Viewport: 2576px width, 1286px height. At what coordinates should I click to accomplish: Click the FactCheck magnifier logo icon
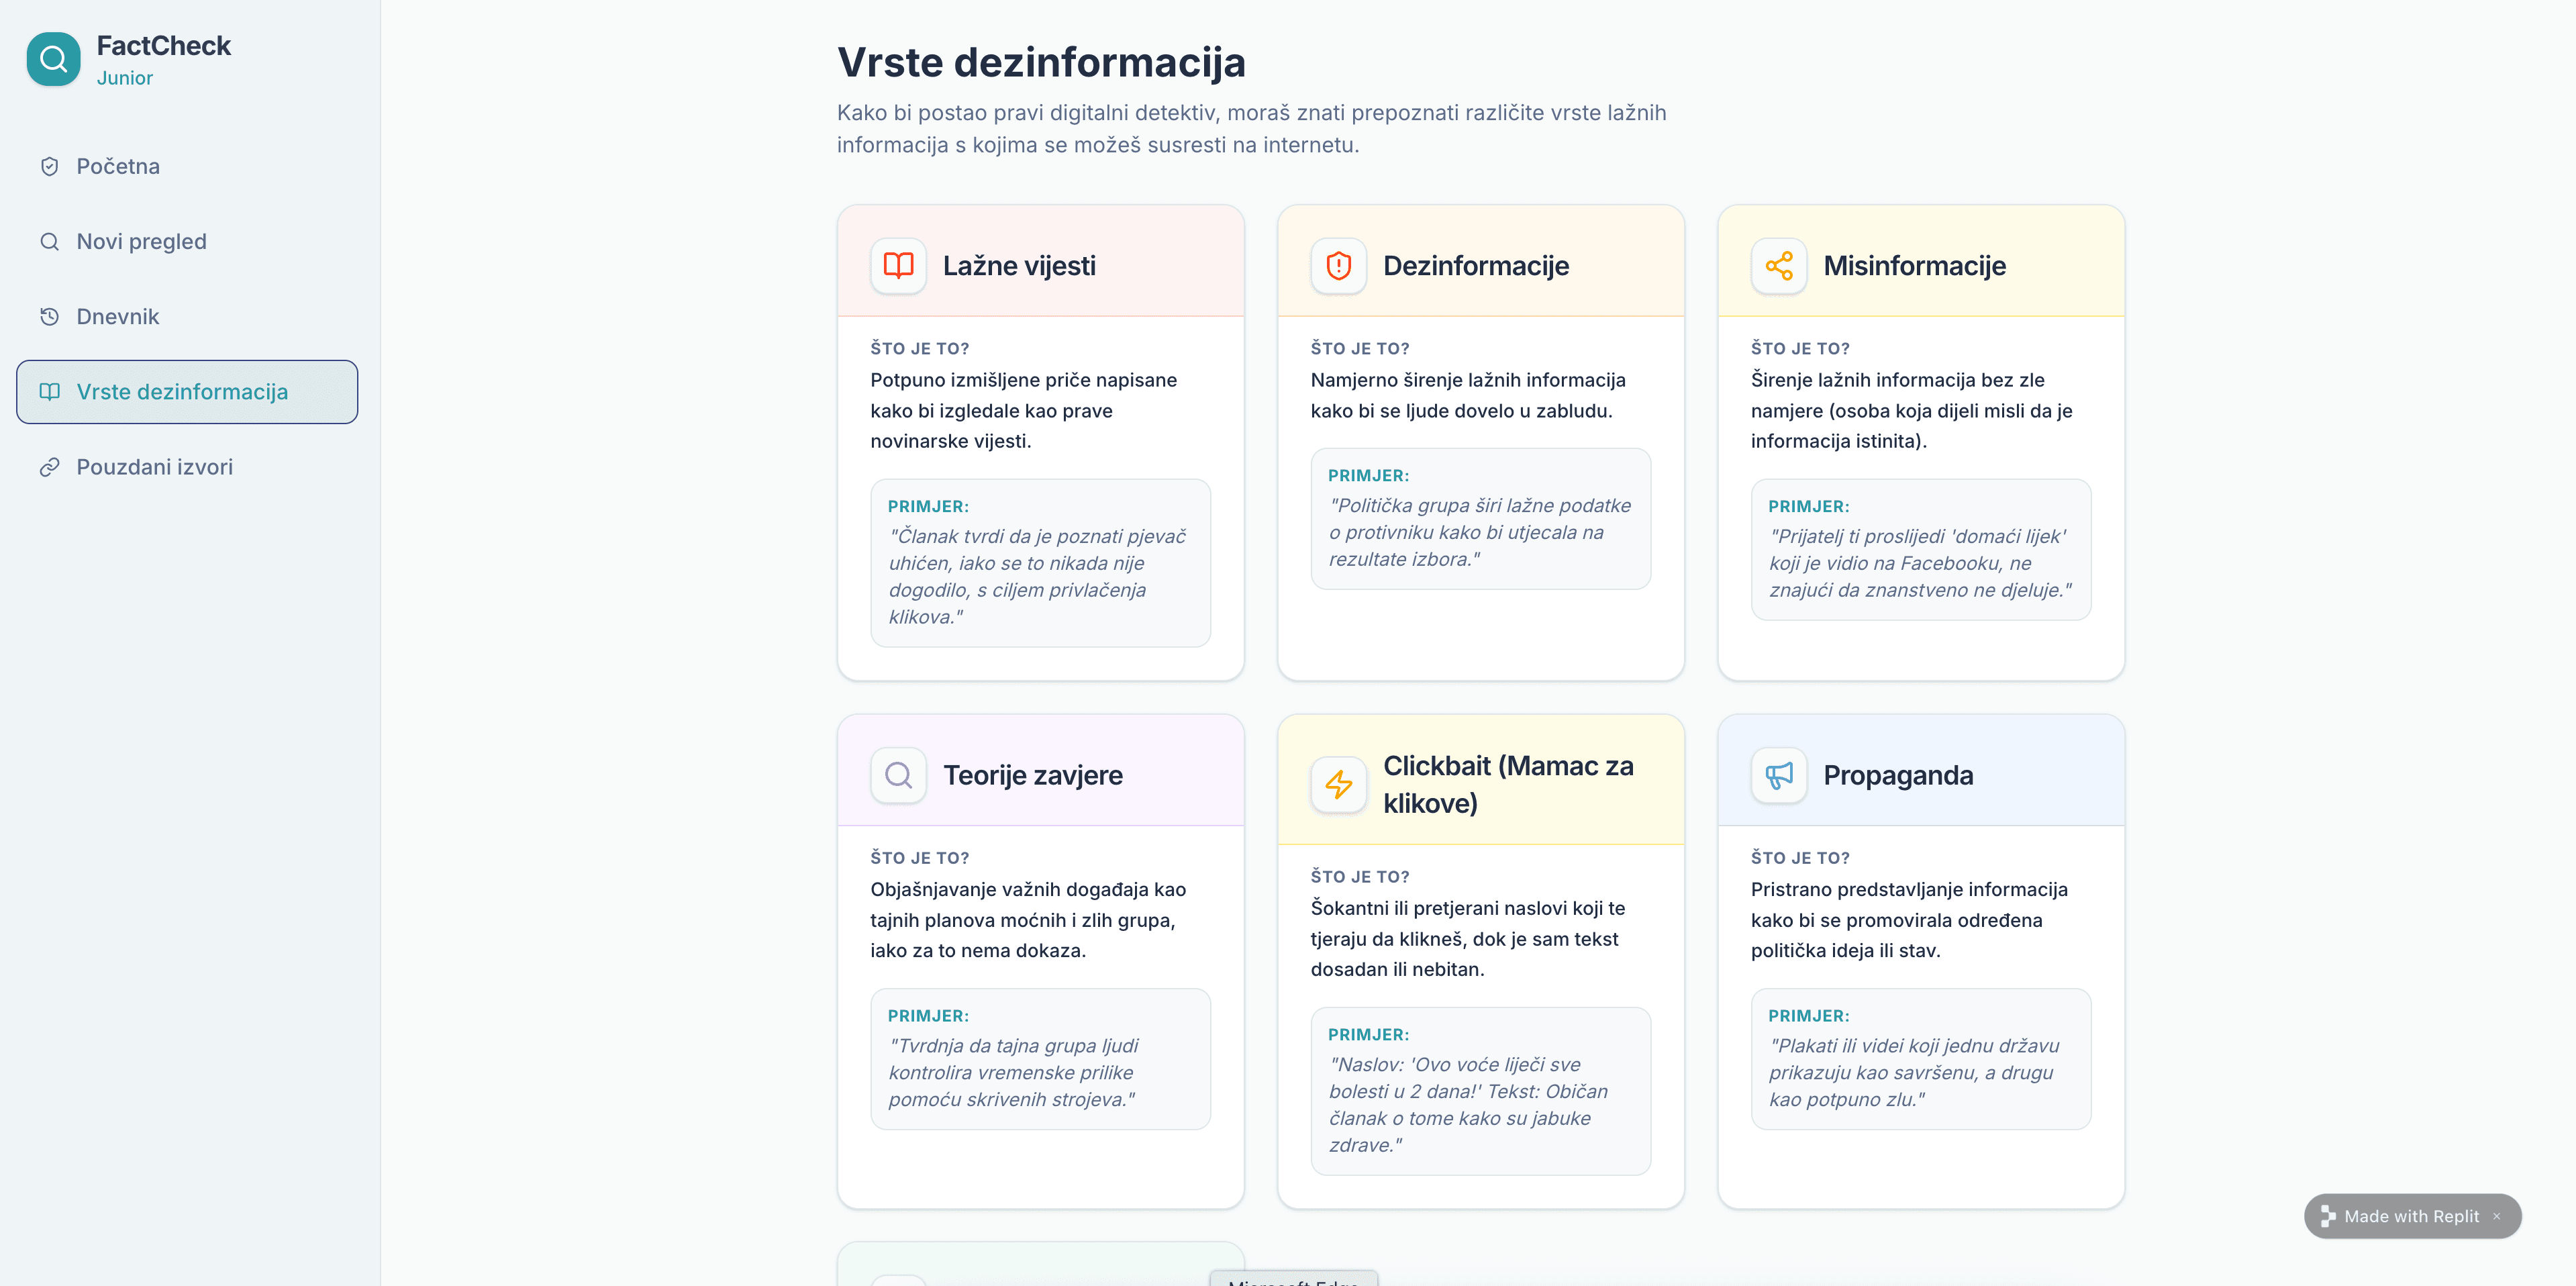(53, 59)
